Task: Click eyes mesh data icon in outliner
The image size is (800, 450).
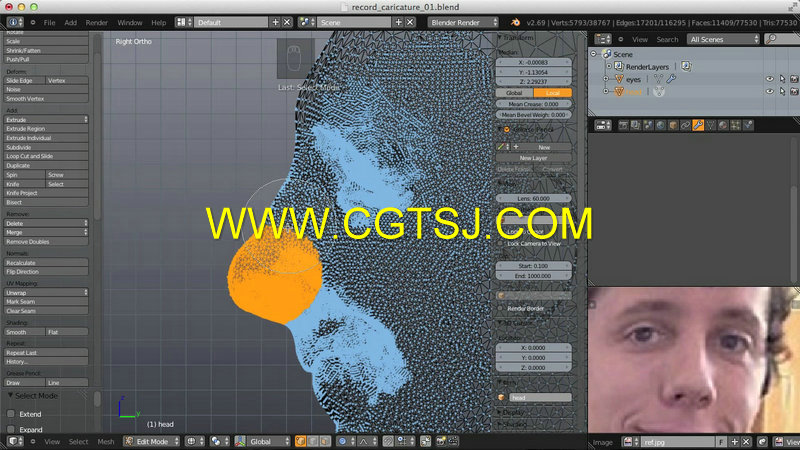Action: [x=658, y=79]
